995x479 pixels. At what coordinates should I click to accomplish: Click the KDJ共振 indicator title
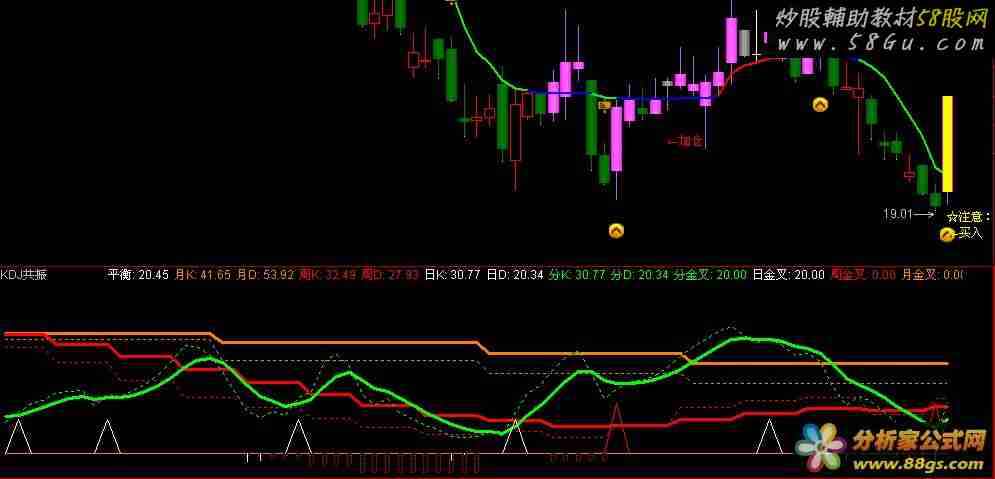coord(24,274)
